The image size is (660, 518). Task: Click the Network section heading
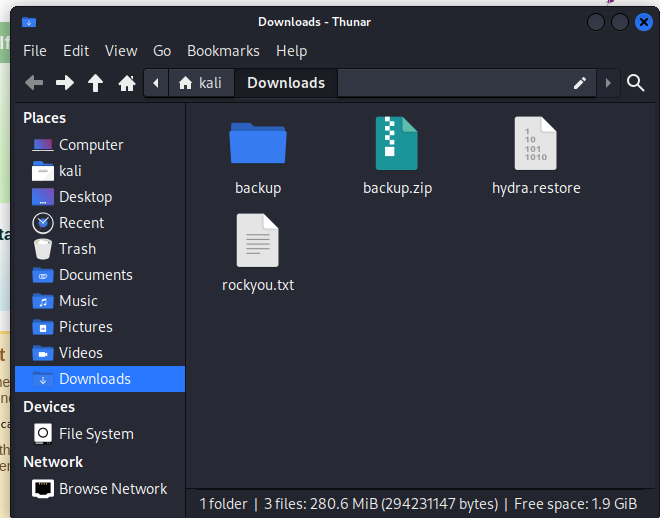click(x=53, y=462)
